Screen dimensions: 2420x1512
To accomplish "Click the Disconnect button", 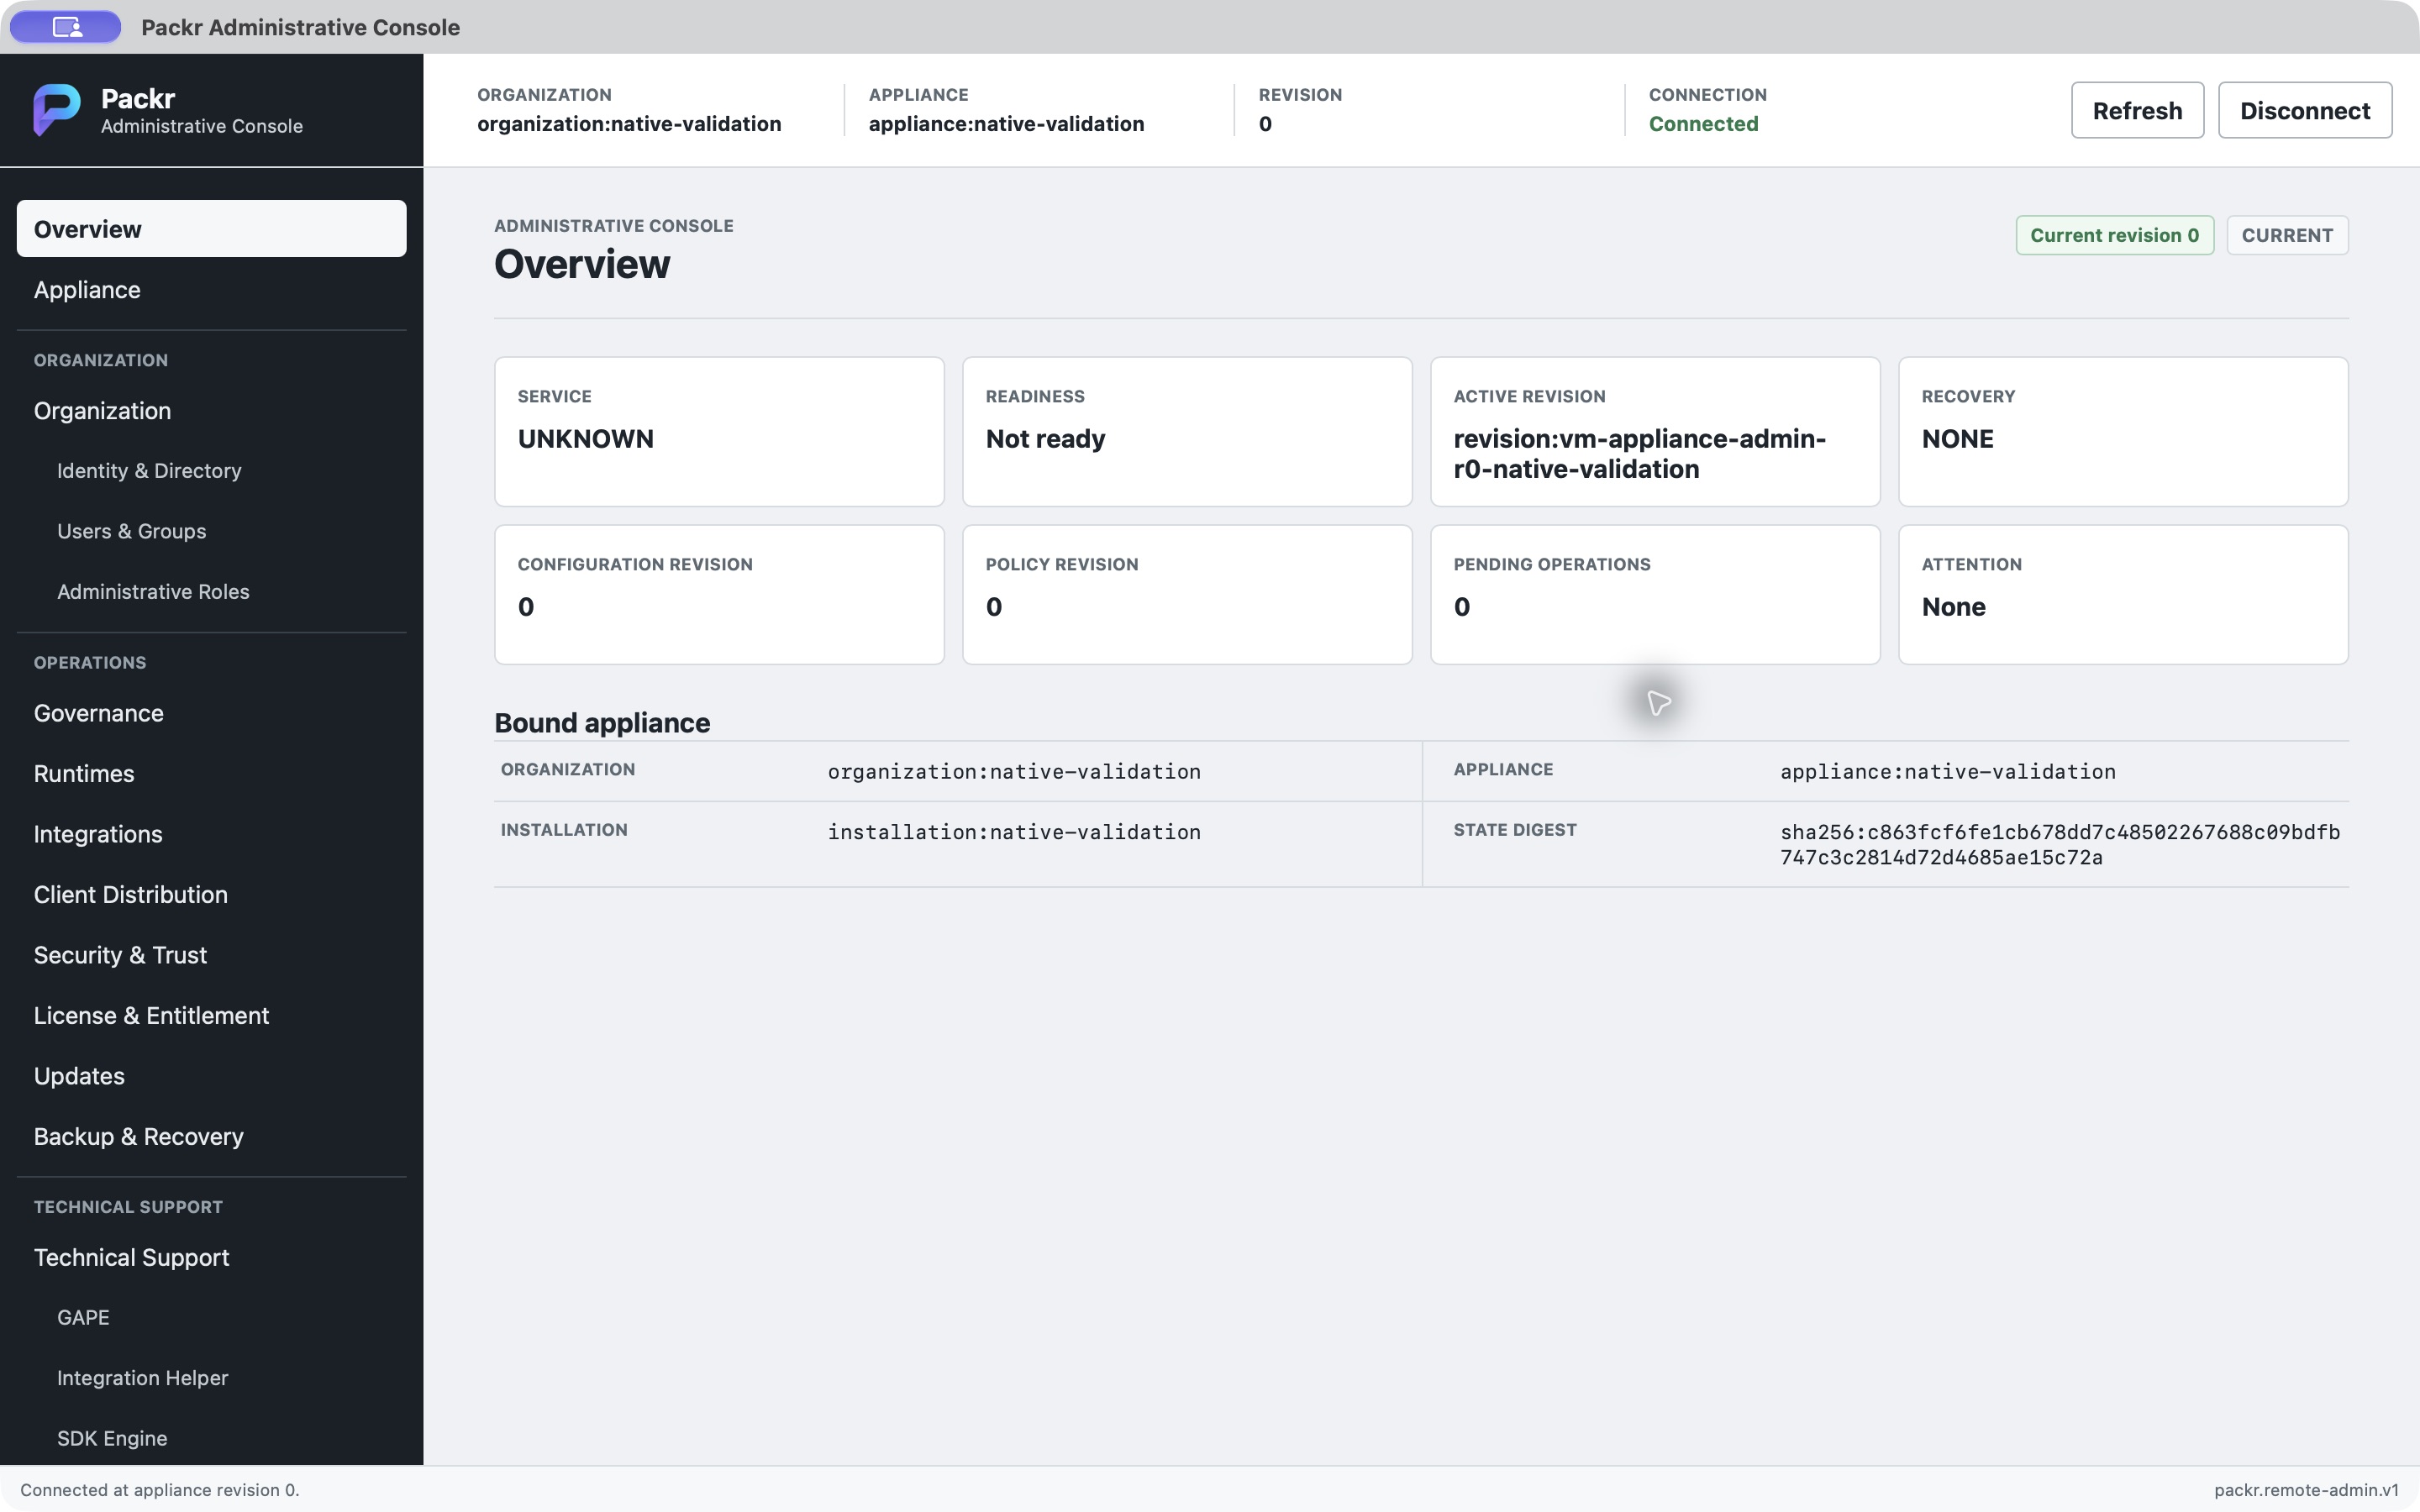I will click(2304, 110).
